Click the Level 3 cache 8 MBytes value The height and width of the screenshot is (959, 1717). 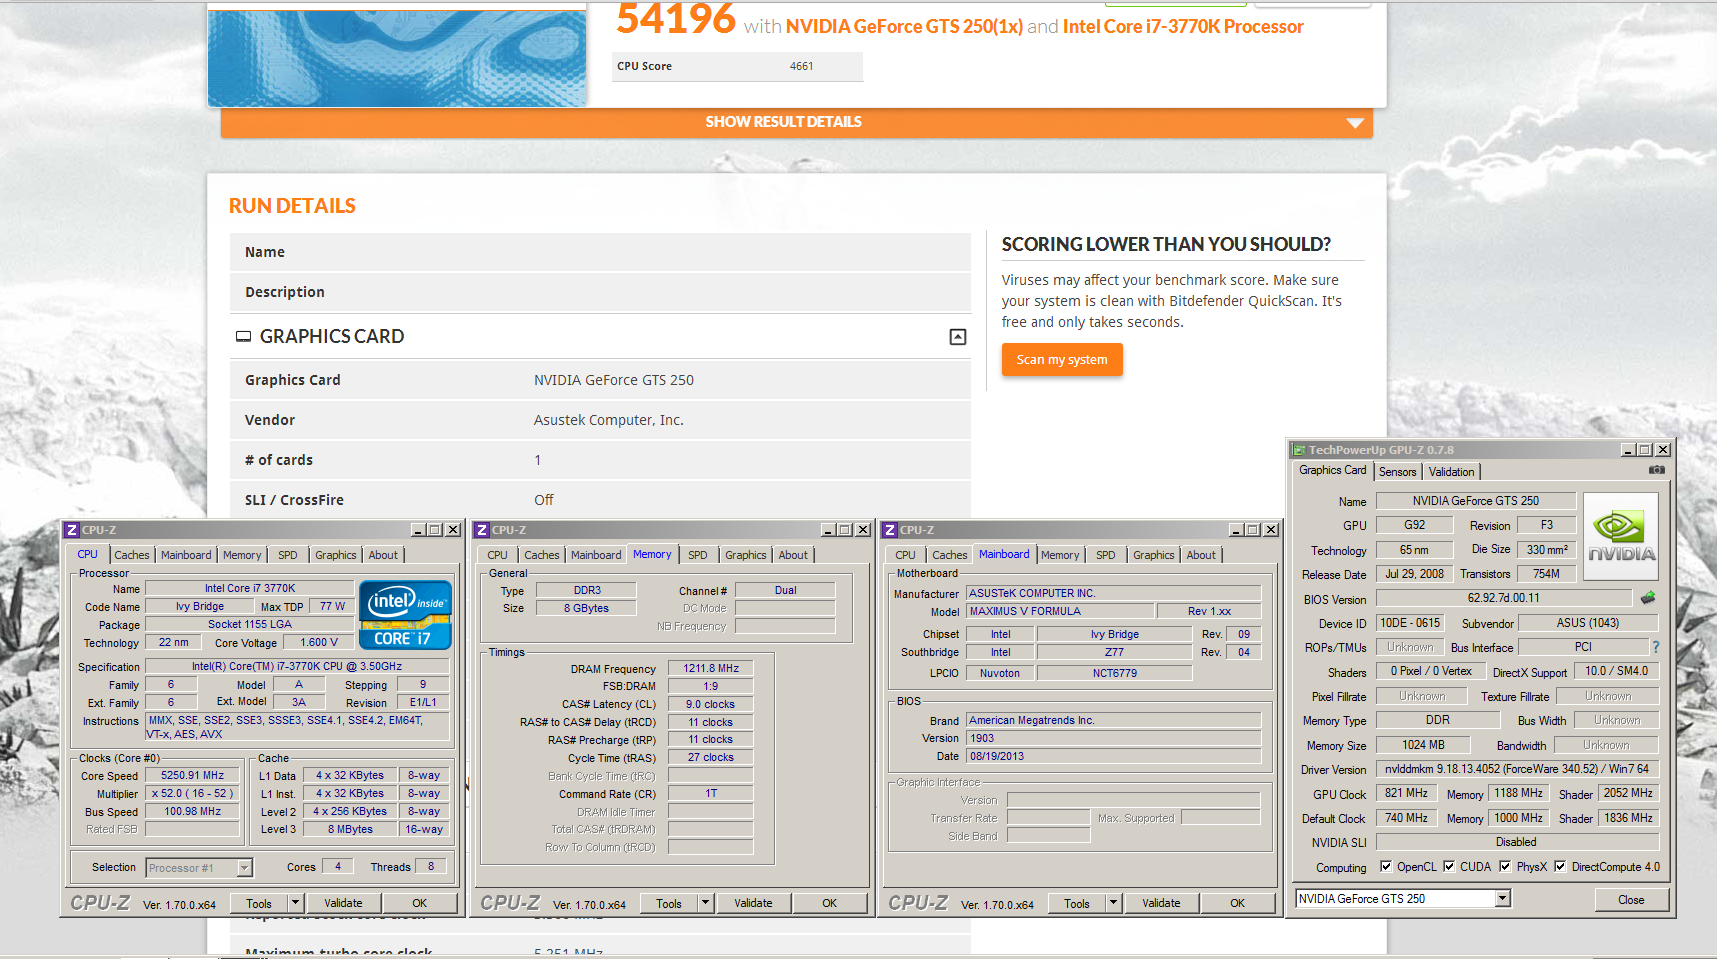[351, 829]
